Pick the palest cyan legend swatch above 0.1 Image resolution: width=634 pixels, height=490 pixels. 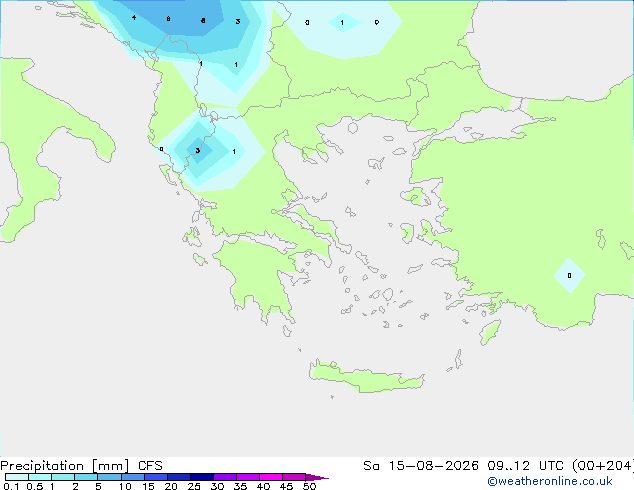(x=17, y=477)
